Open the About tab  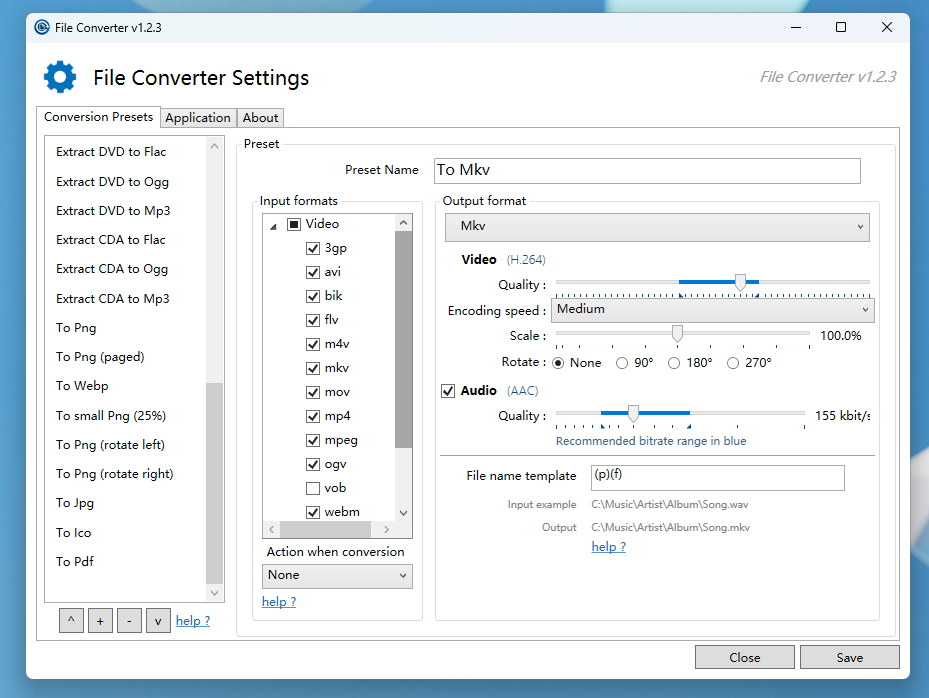pyautogui.click(x=260, y=117)
